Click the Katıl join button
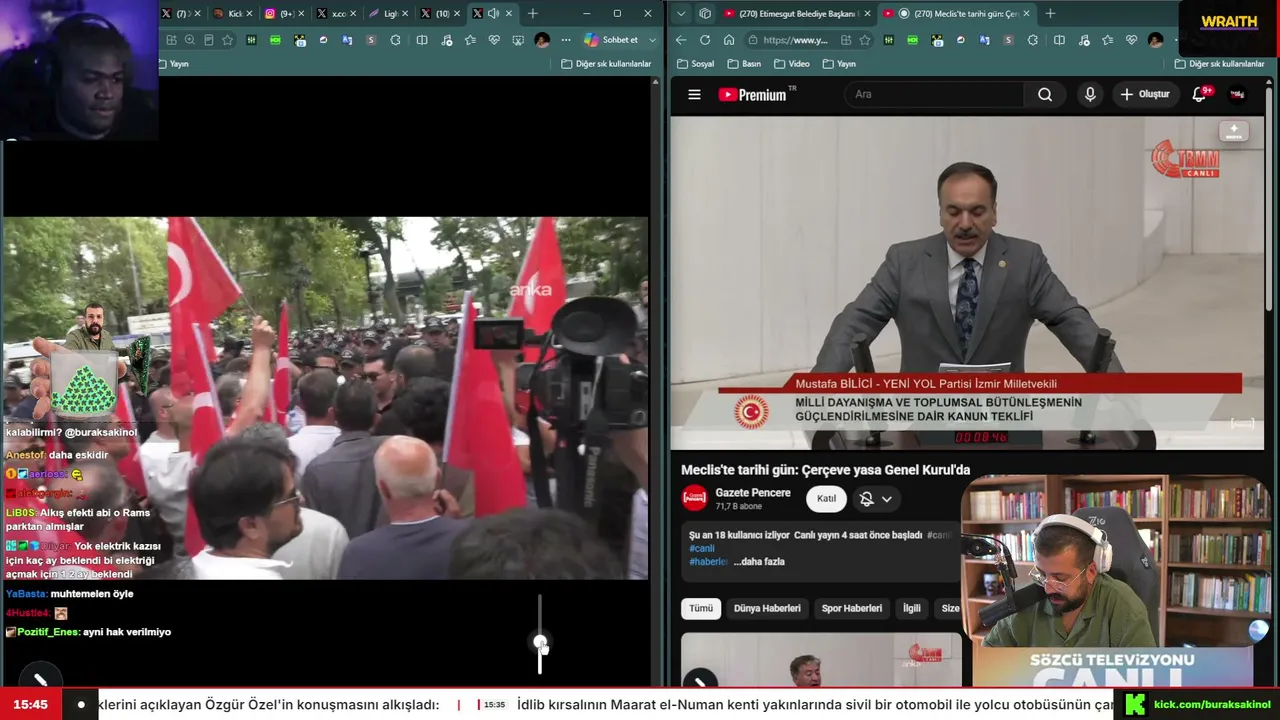 click(x=826, y=499)
